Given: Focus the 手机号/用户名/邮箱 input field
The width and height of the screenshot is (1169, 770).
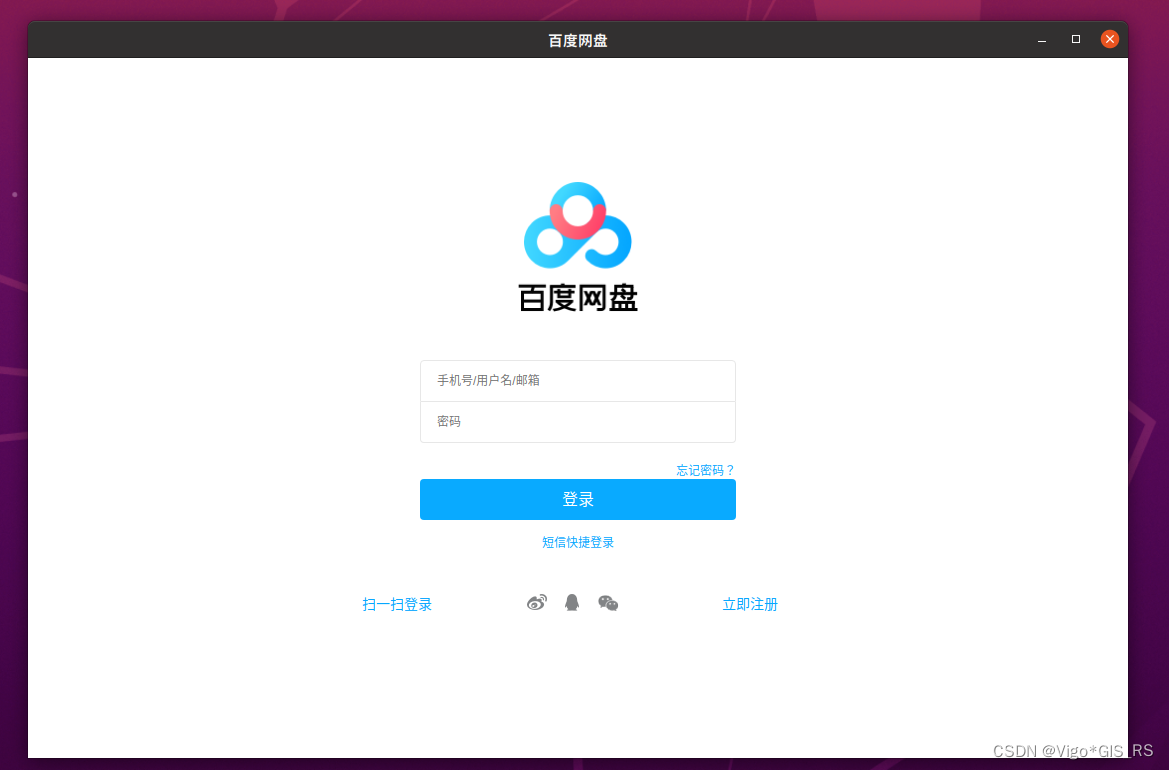Looking at the screenshot, I should tap(578, 380).
